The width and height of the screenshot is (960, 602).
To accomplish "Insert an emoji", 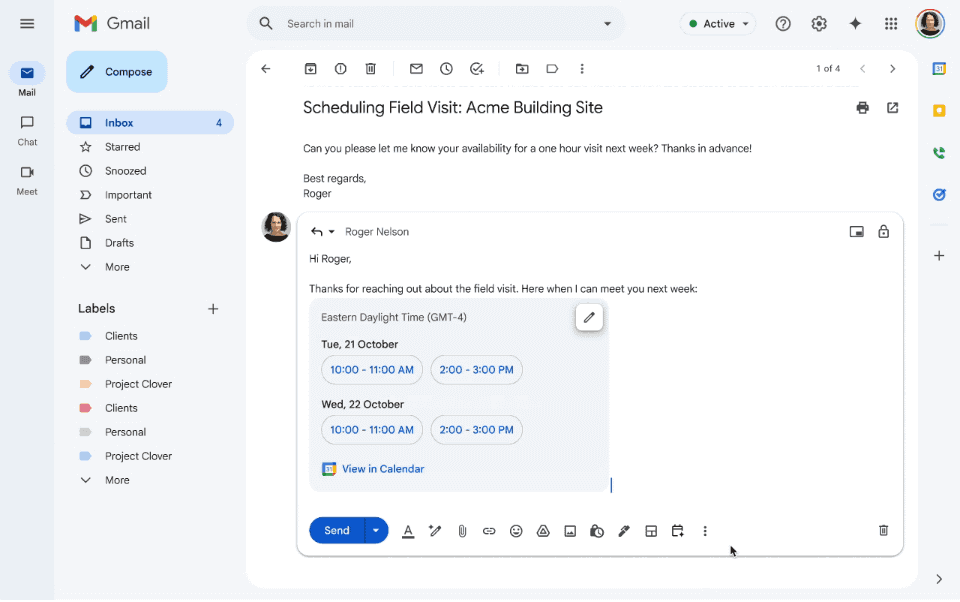I will click(516, 531).
